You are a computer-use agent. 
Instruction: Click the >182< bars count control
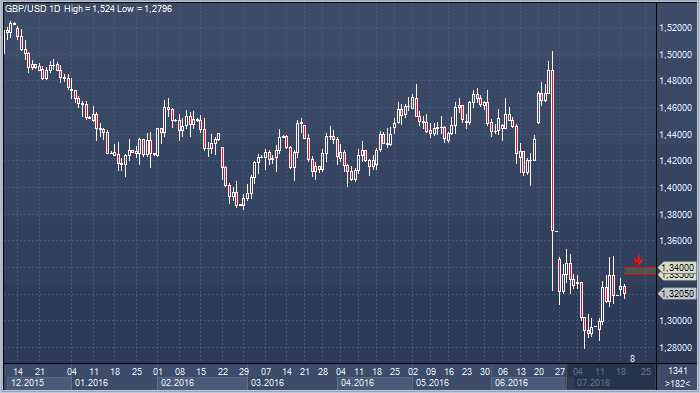click(677, 383)
